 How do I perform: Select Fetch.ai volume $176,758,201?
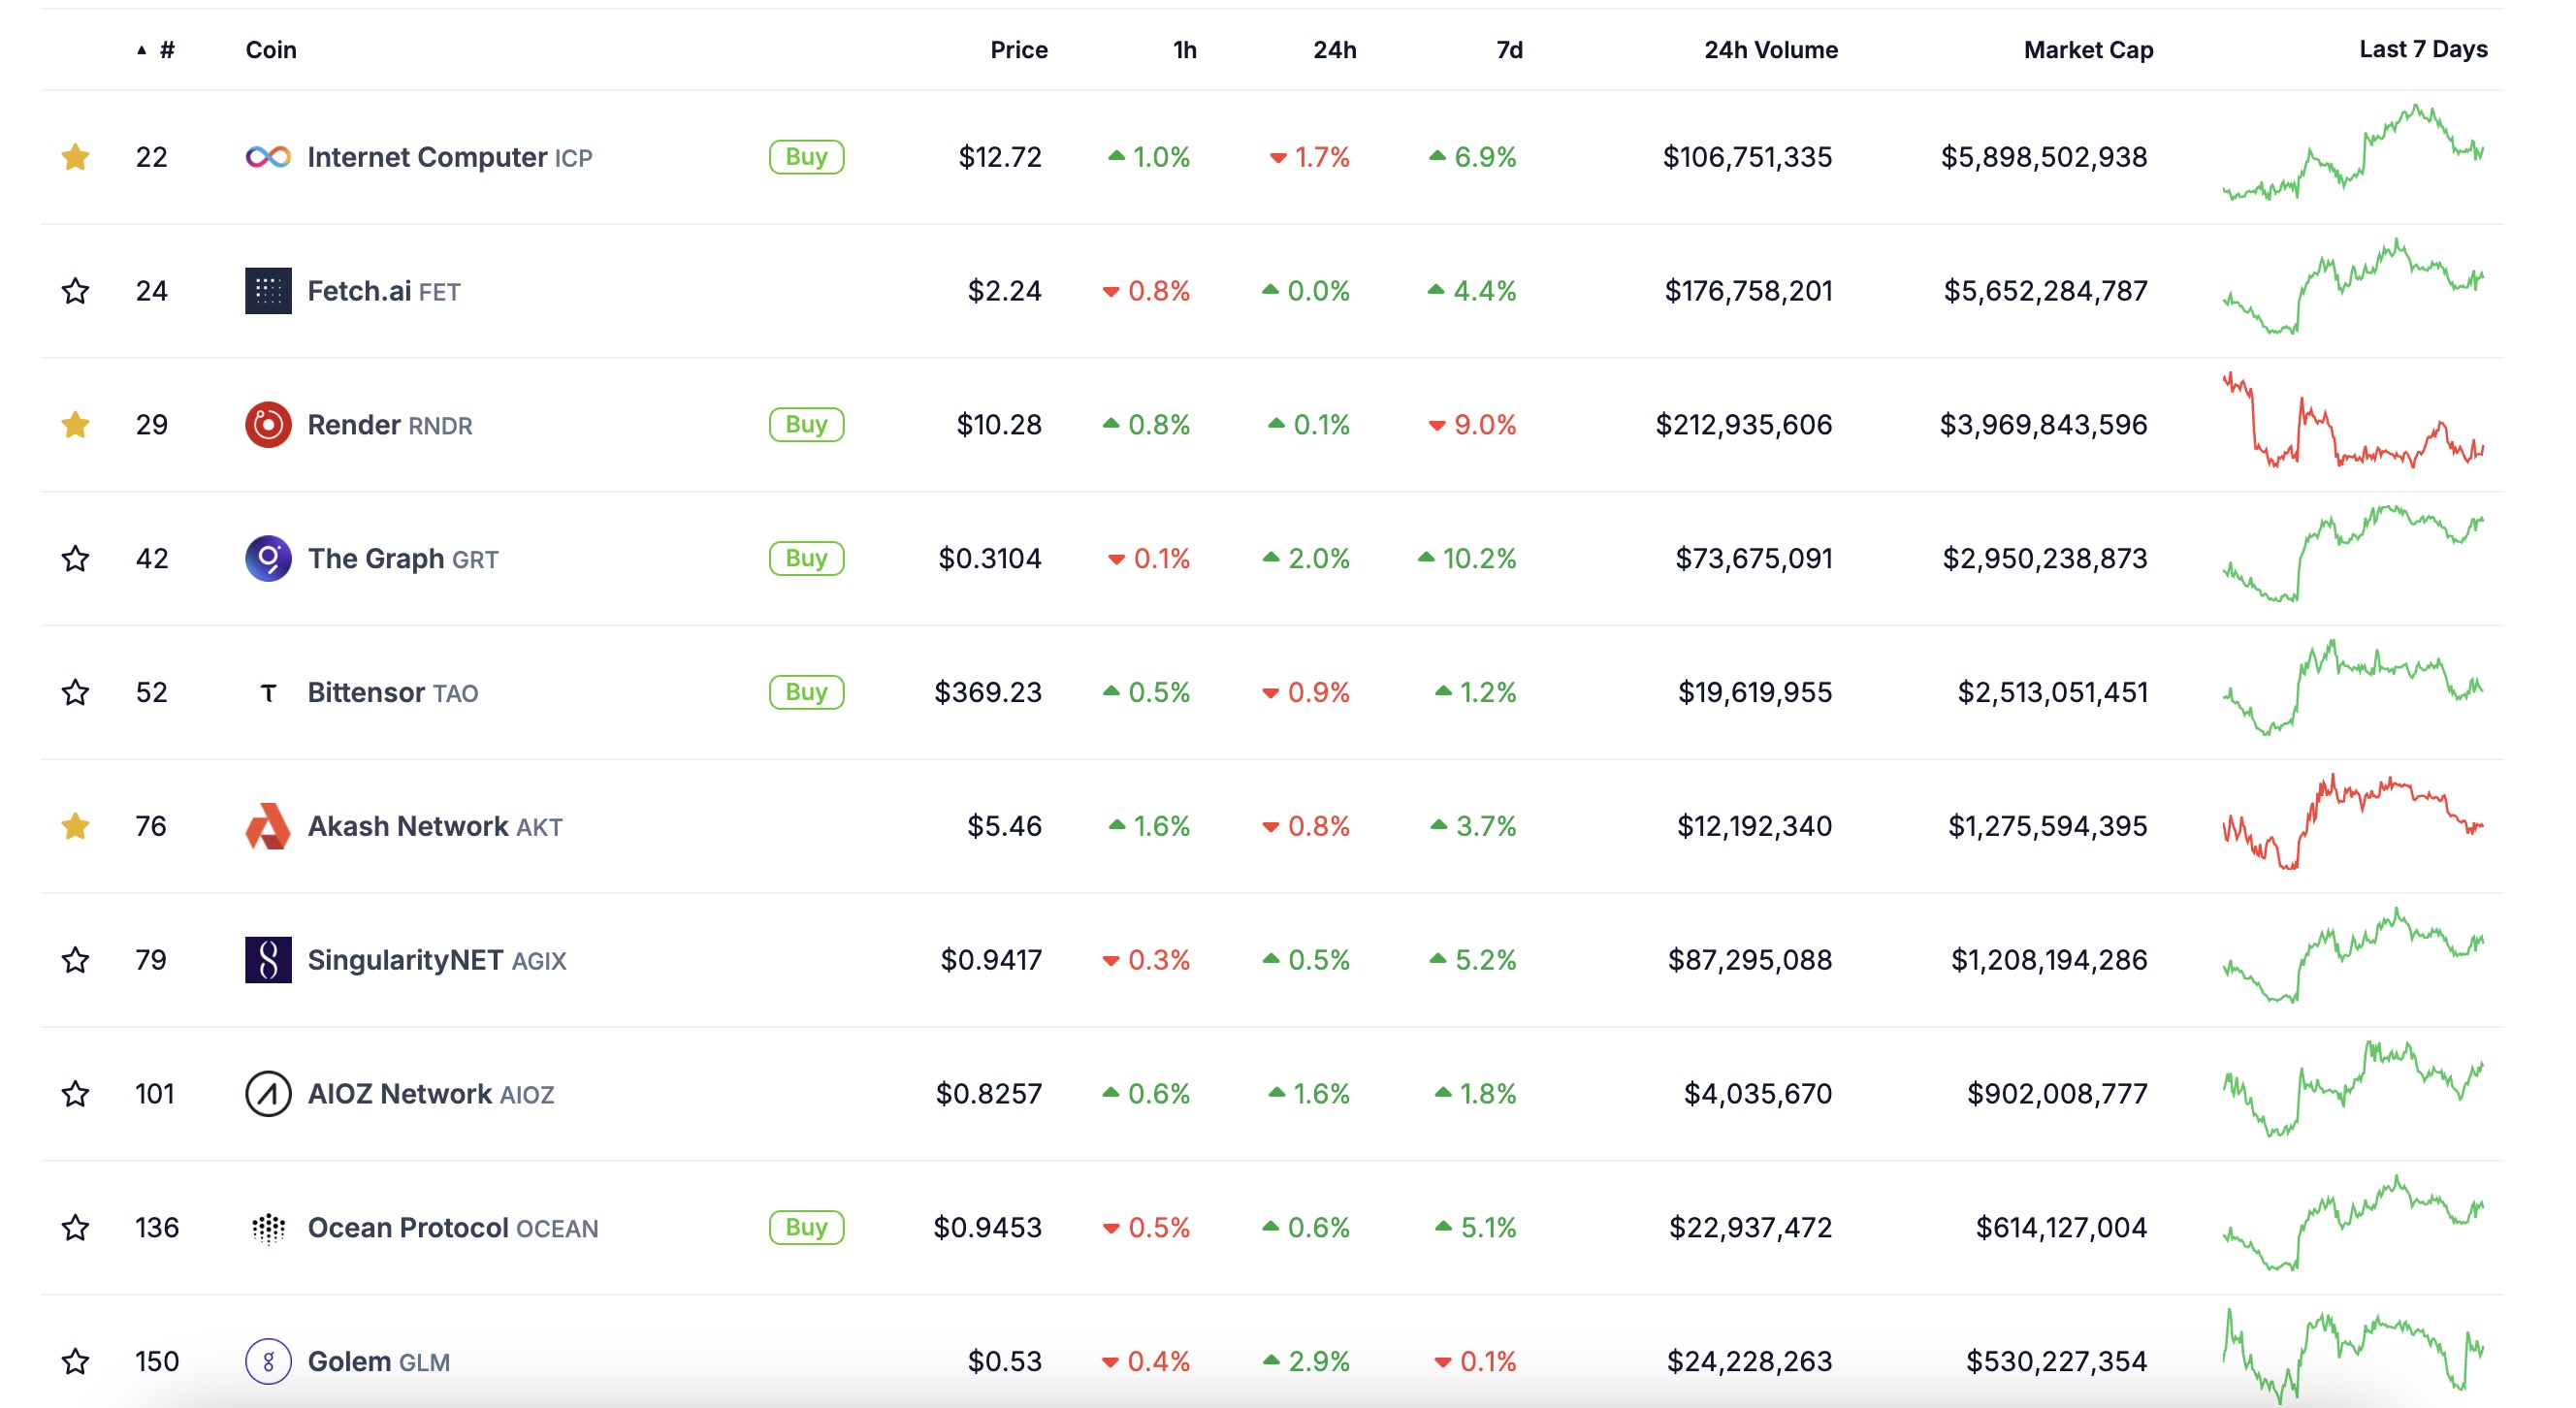tap(1748, 291)
